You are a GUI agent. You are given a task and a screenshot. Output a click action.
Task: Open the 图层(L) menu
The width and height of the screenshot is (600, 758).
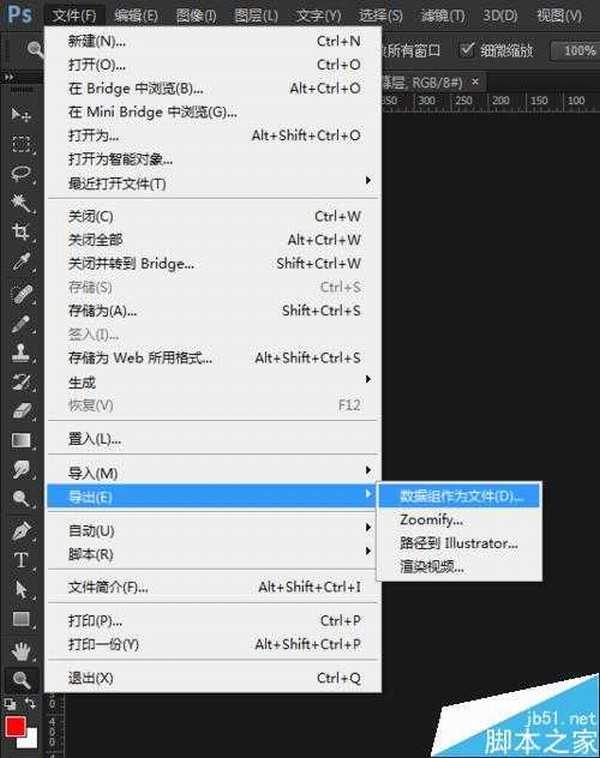pyautogui.click(x=256, y=16)
